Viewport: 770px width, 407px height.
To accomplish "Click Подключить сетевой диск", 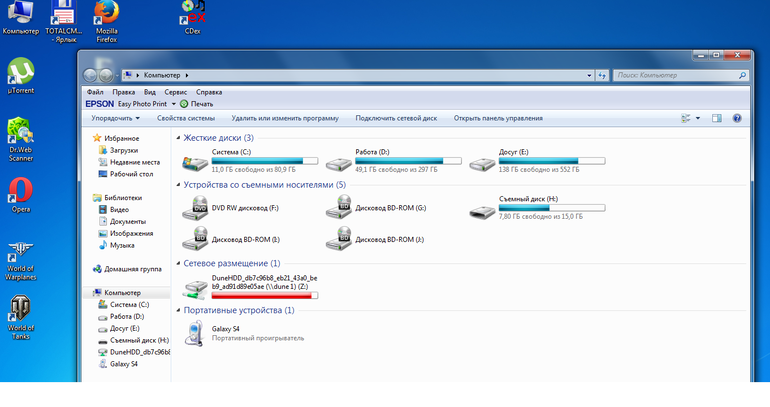I will (x=396, y=118).
